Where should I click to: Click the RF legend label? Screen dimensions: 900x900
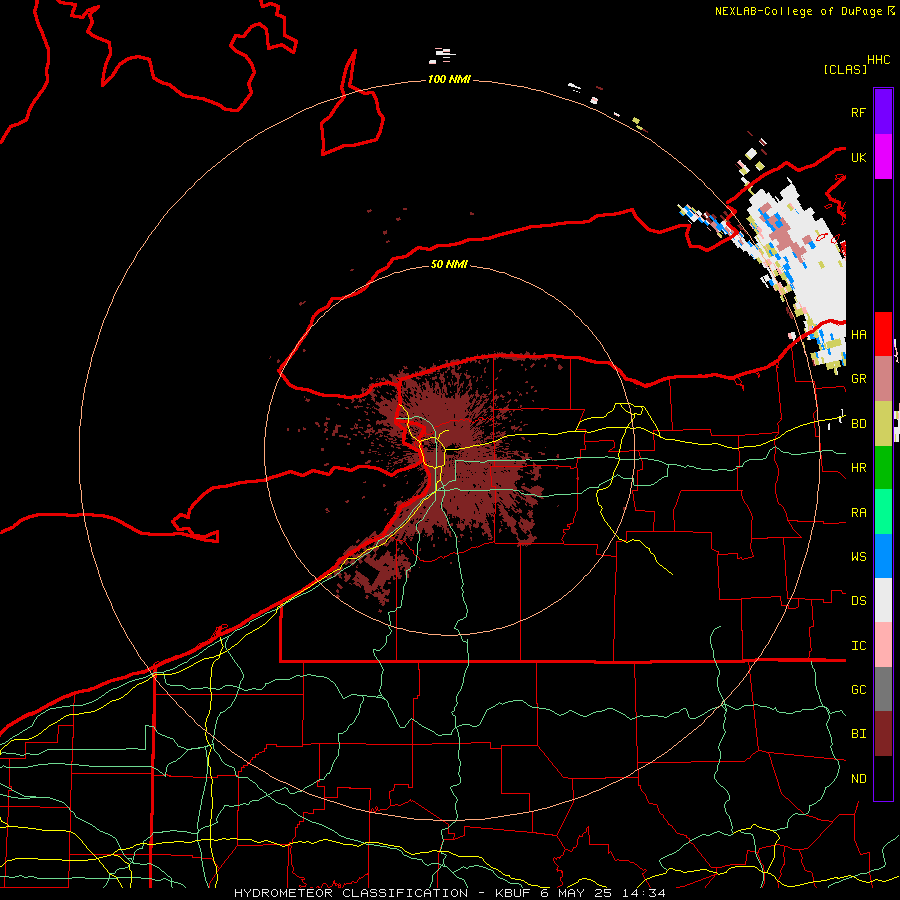pos(858,112)
